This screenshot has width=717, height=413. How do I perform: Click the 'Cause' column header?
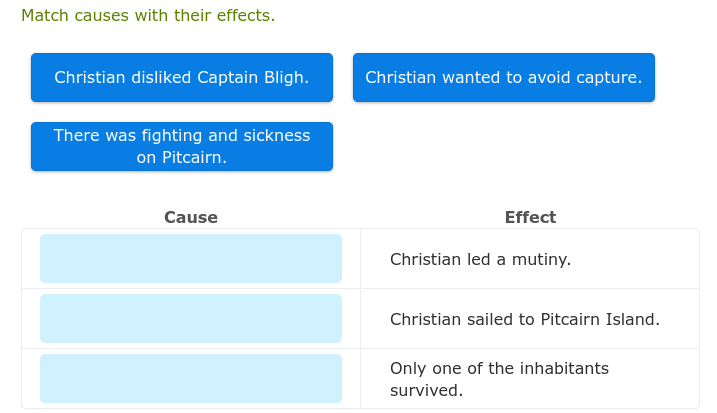(190, 217)
